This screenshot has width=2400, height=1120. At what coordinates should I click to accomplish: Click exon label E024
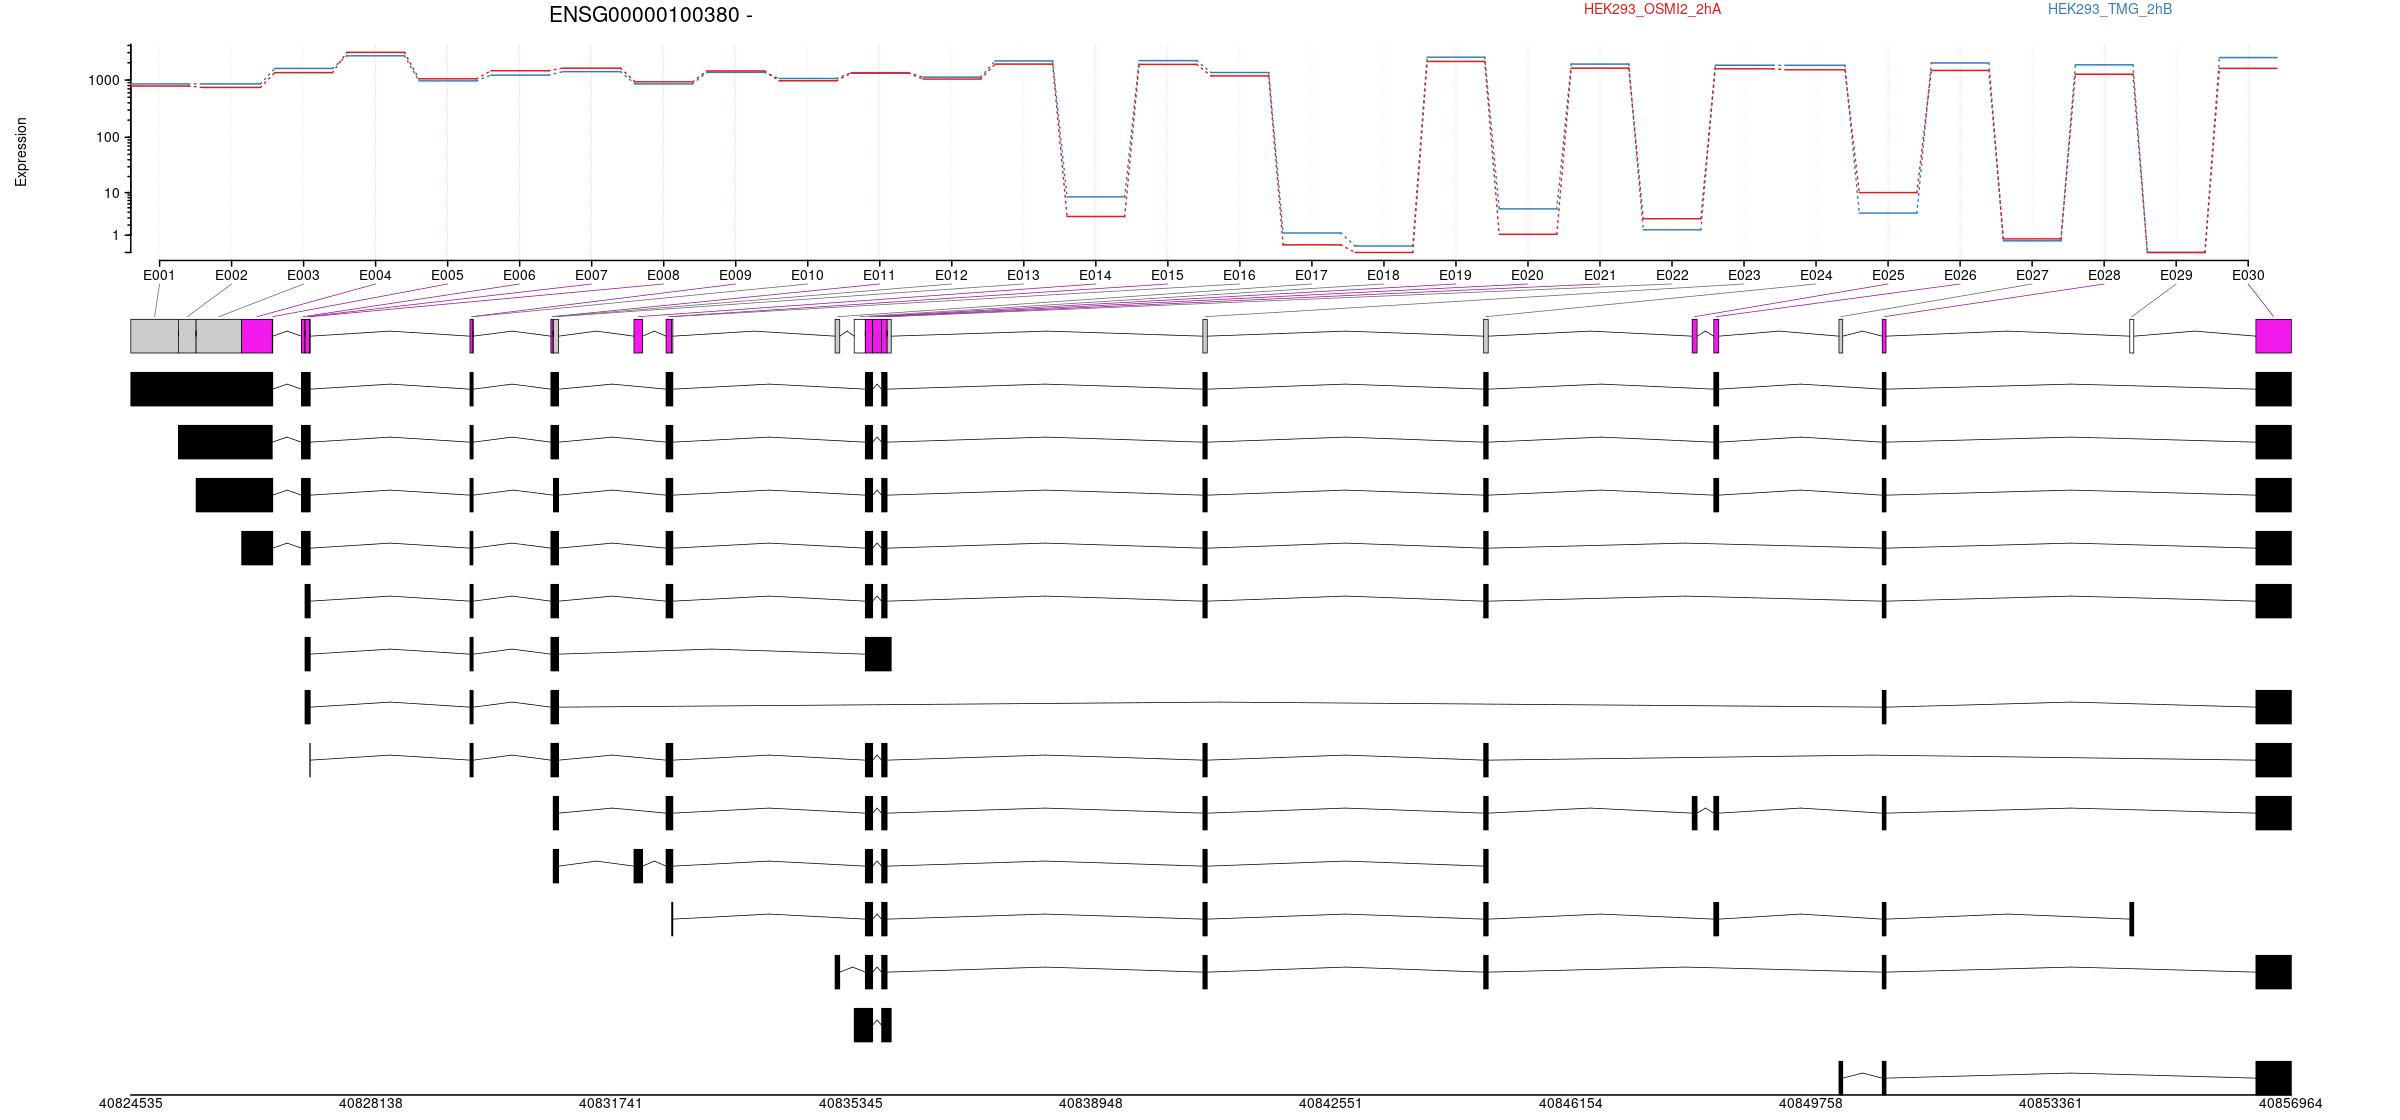pos(1816,275)
